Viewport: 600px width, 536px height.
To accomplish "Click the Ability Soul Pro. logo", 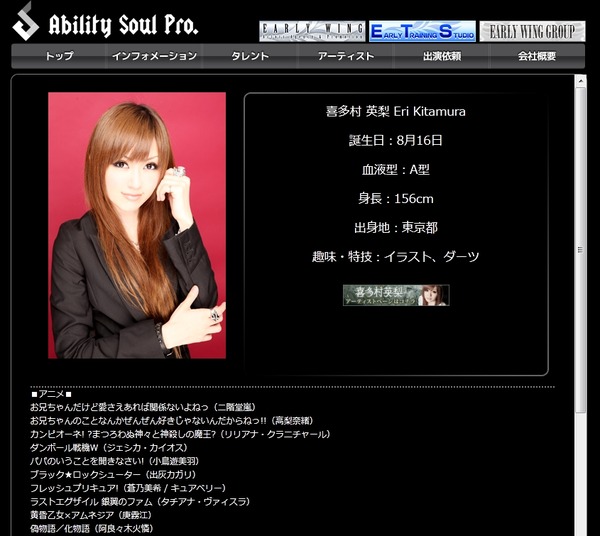I will tap(105, 22).
